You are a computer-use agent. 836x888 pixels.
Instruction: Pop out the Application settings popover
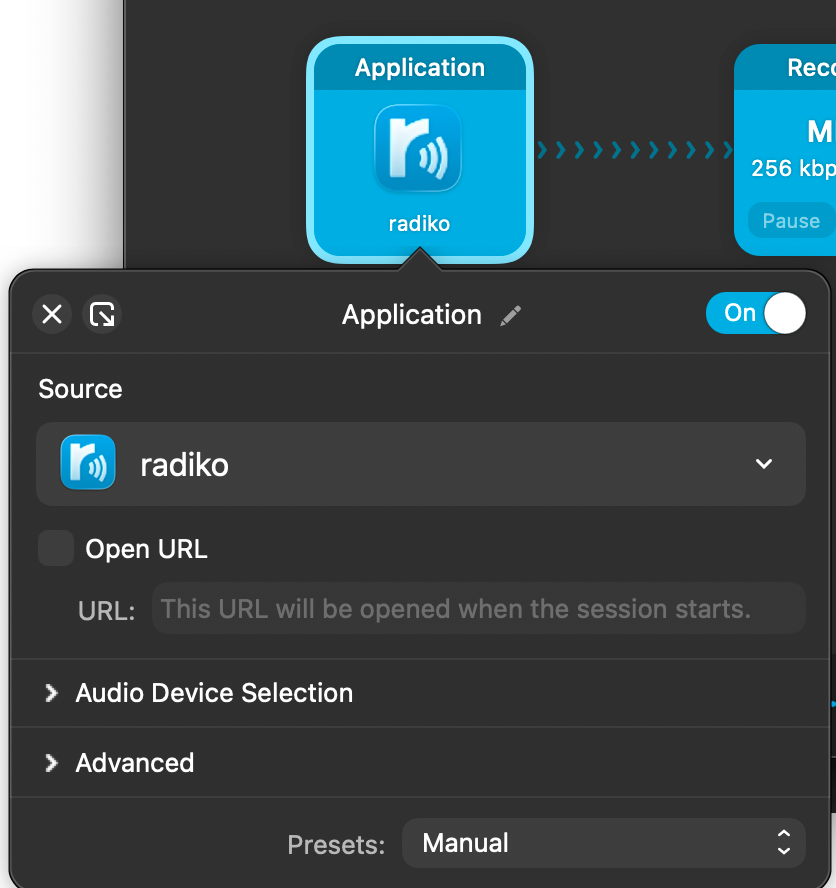[x=102, y=315]
